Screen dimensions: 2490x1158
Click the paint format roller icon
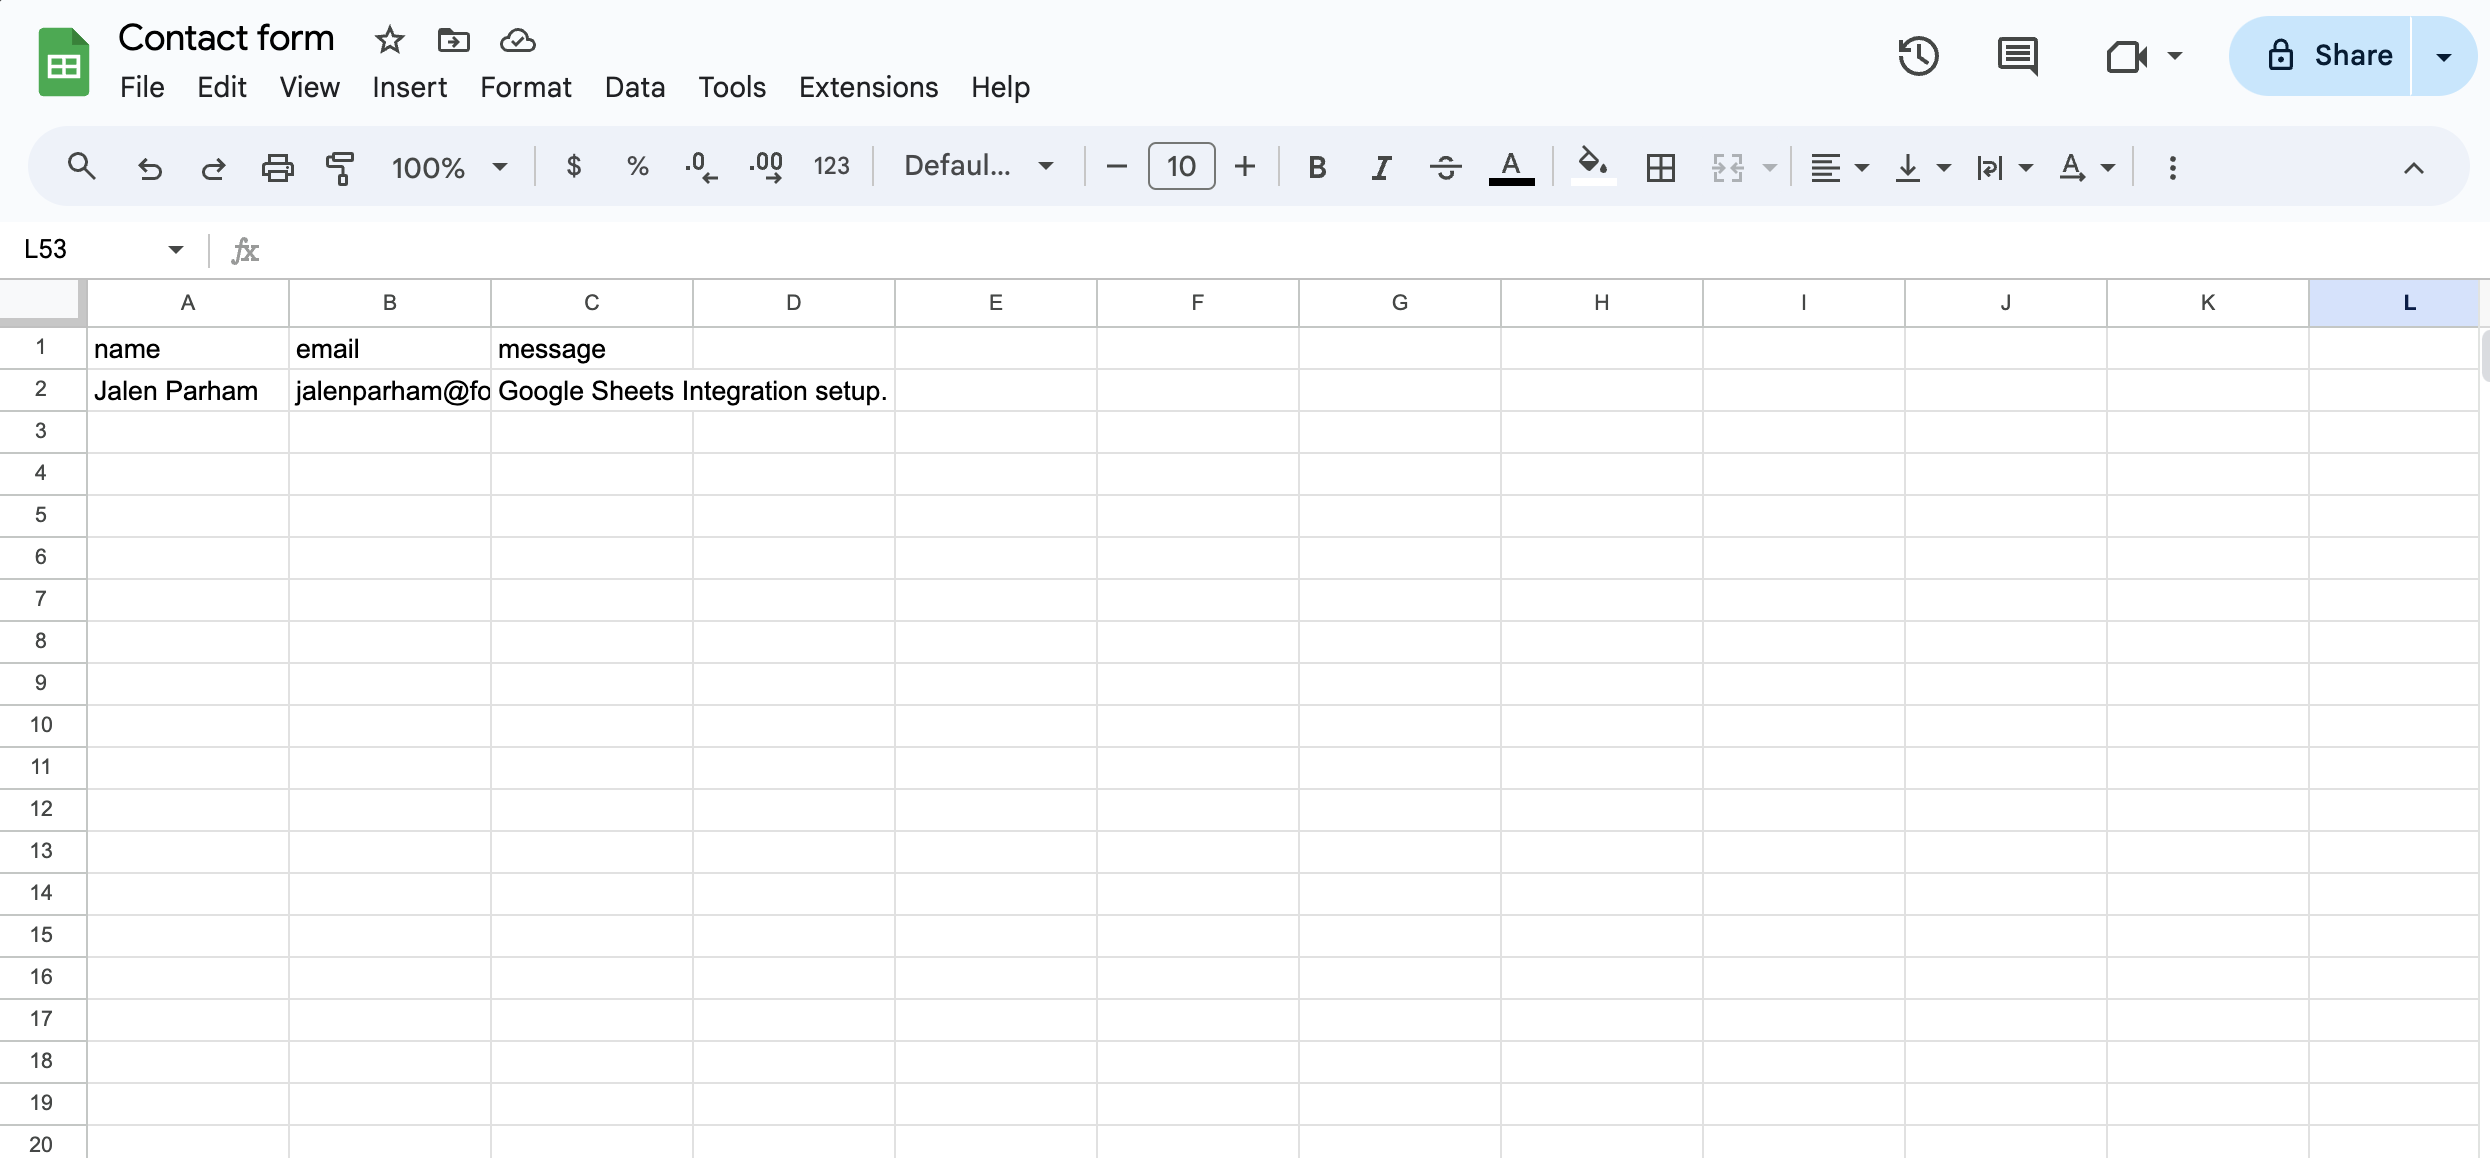tap(340, 167)
